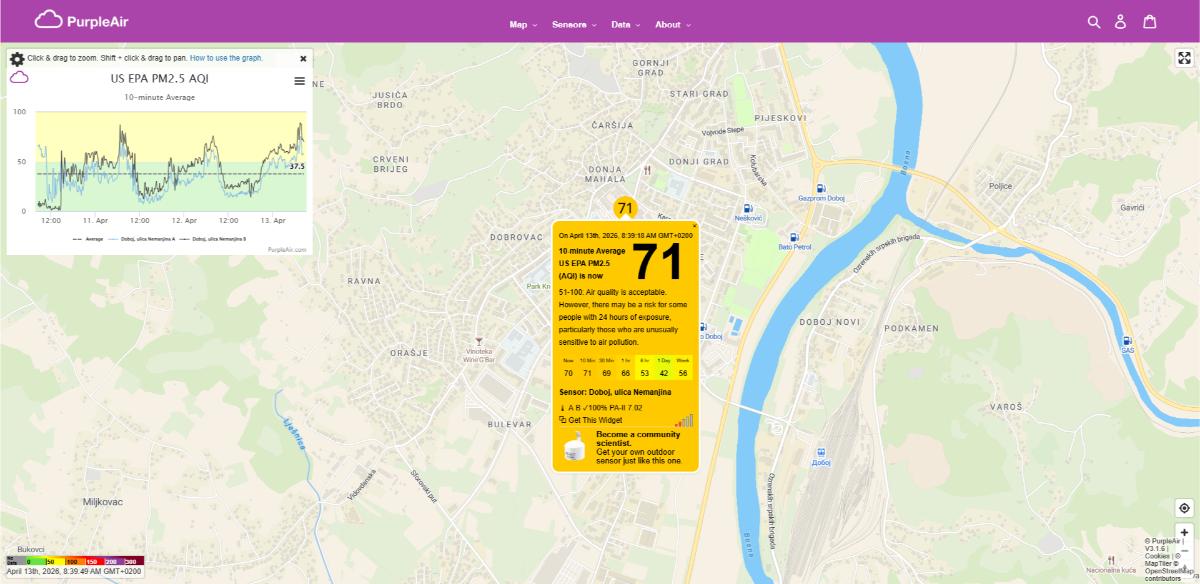1200x584 pixels.
Task: Click the Get This Widget icon
Action: 564,419
